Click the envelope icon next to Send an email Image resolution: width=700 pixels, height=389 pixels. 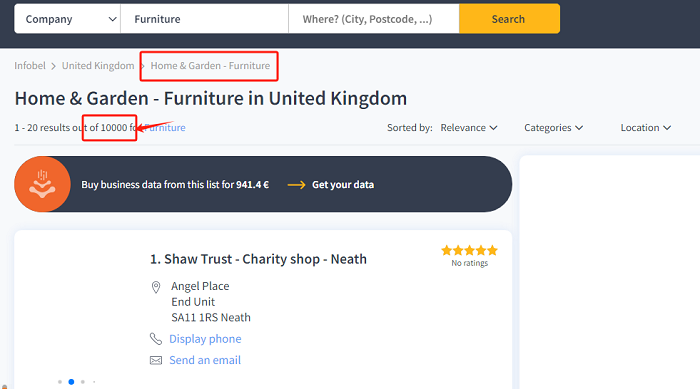(156, 360)
